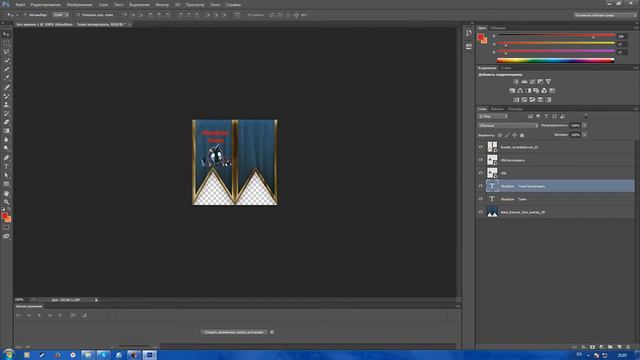
Task: Open the Окно menu
Action: click(x=215, y=4)
